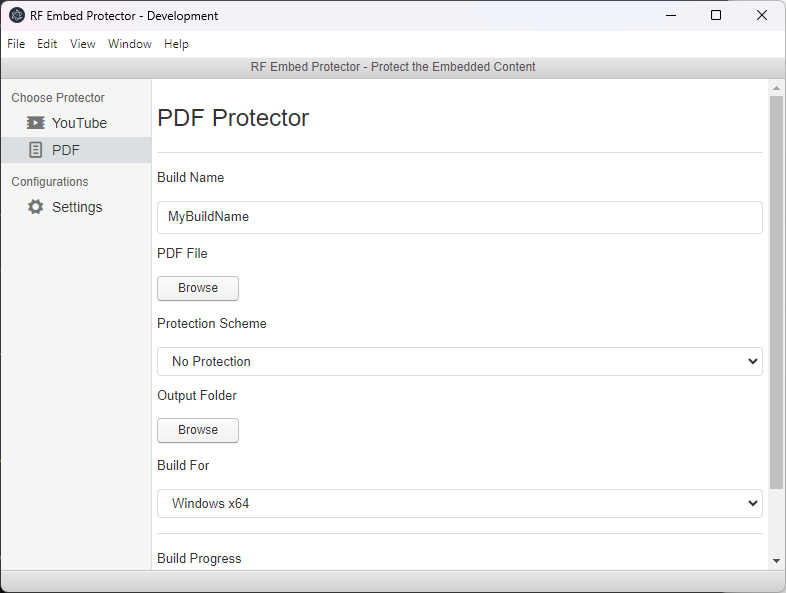Open the Protection Scheme dropdown
The image size is (786, 593).
(x=460, y=361)
